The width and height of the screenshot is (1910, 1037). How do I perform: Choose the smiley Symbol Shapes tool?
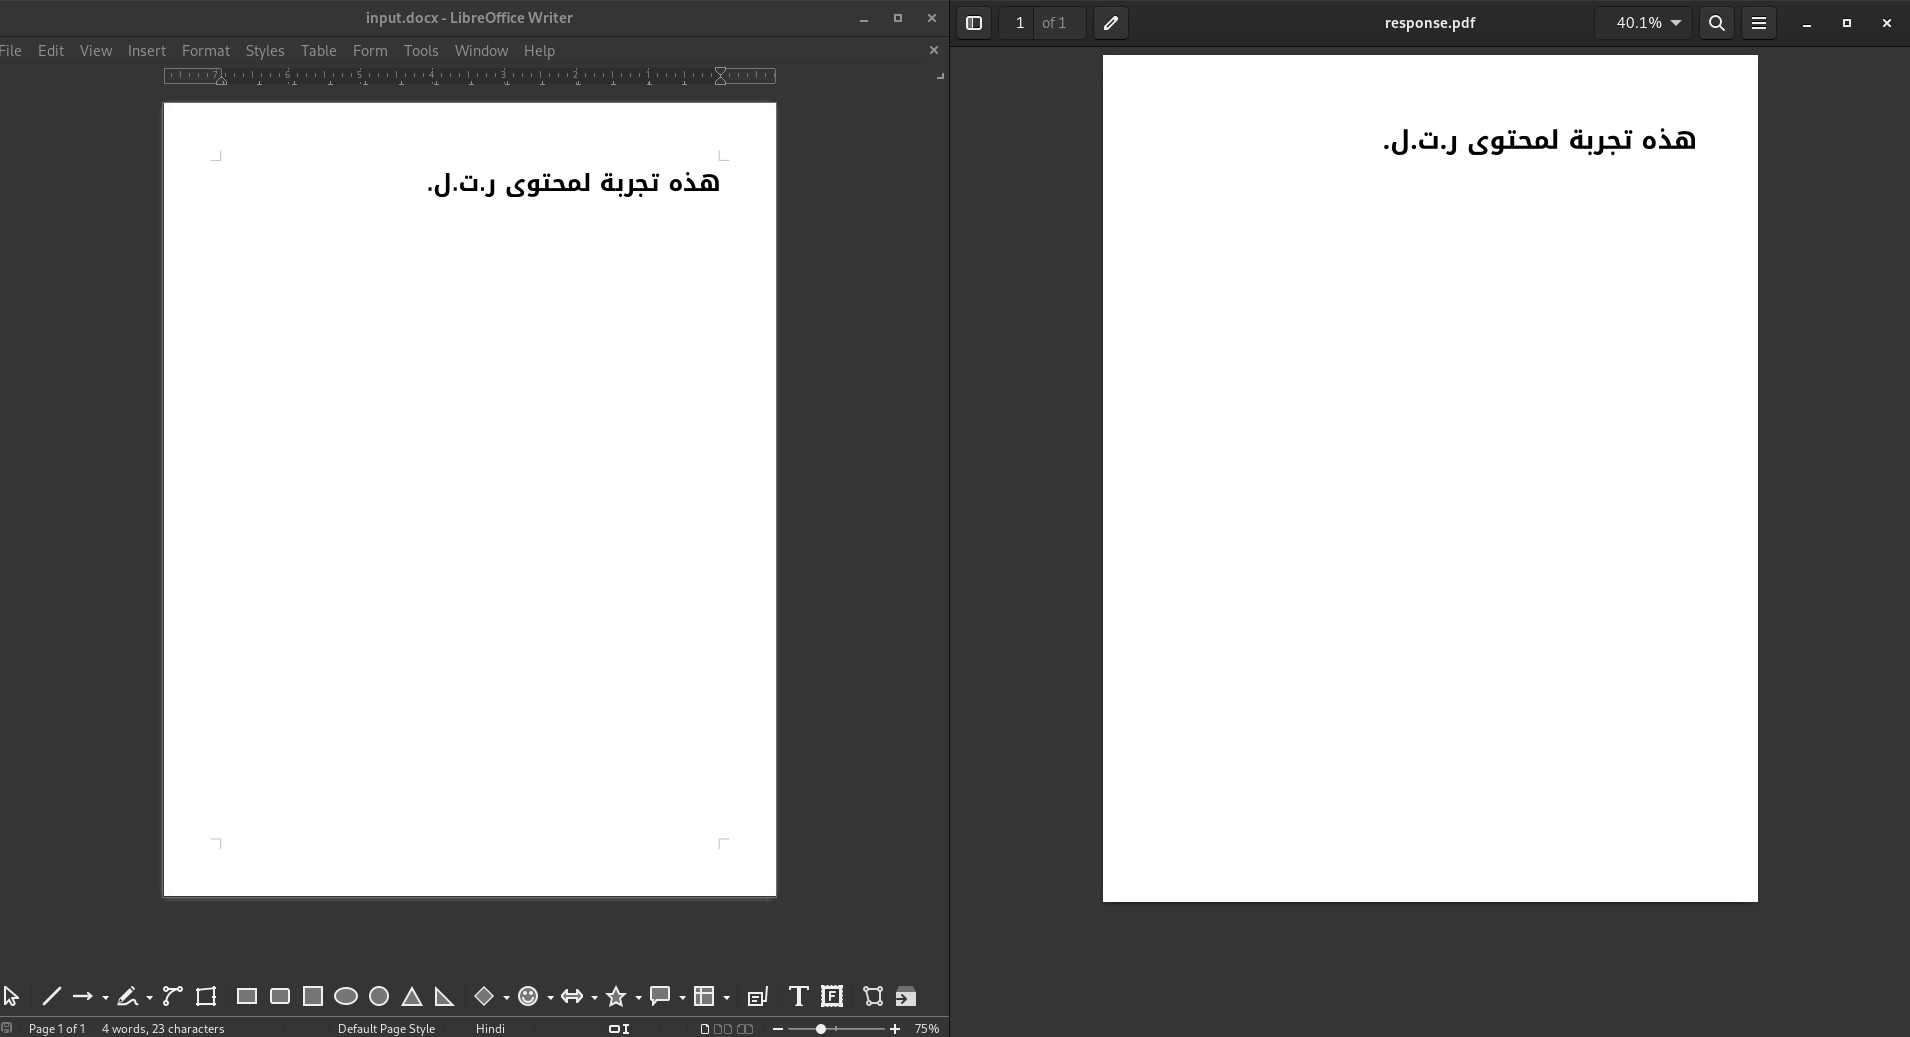[x=528, y=996]
